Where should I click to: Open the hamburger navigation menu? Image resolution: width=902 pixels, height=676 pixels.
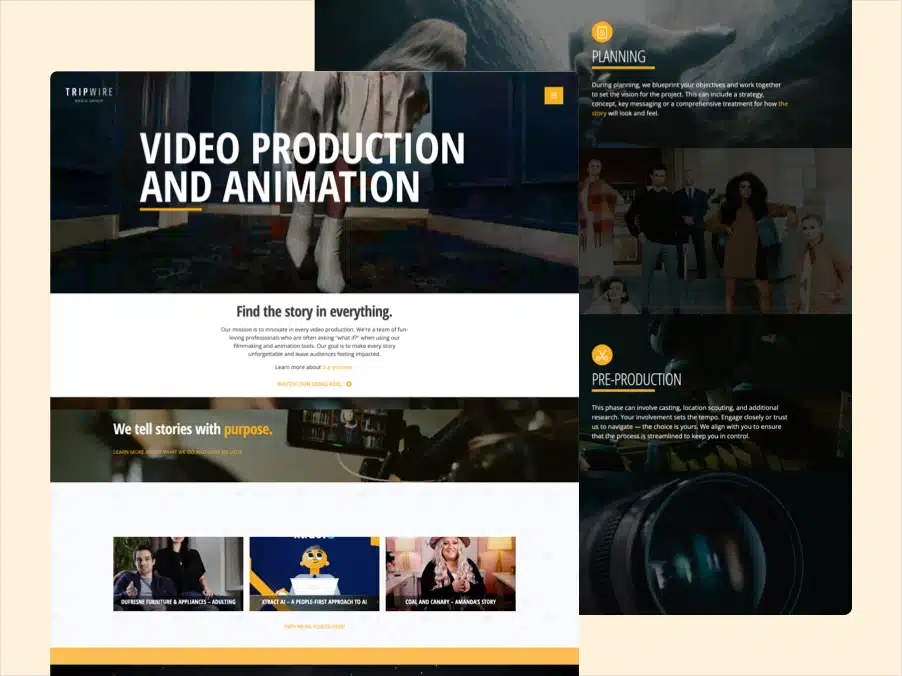(554, 95)
